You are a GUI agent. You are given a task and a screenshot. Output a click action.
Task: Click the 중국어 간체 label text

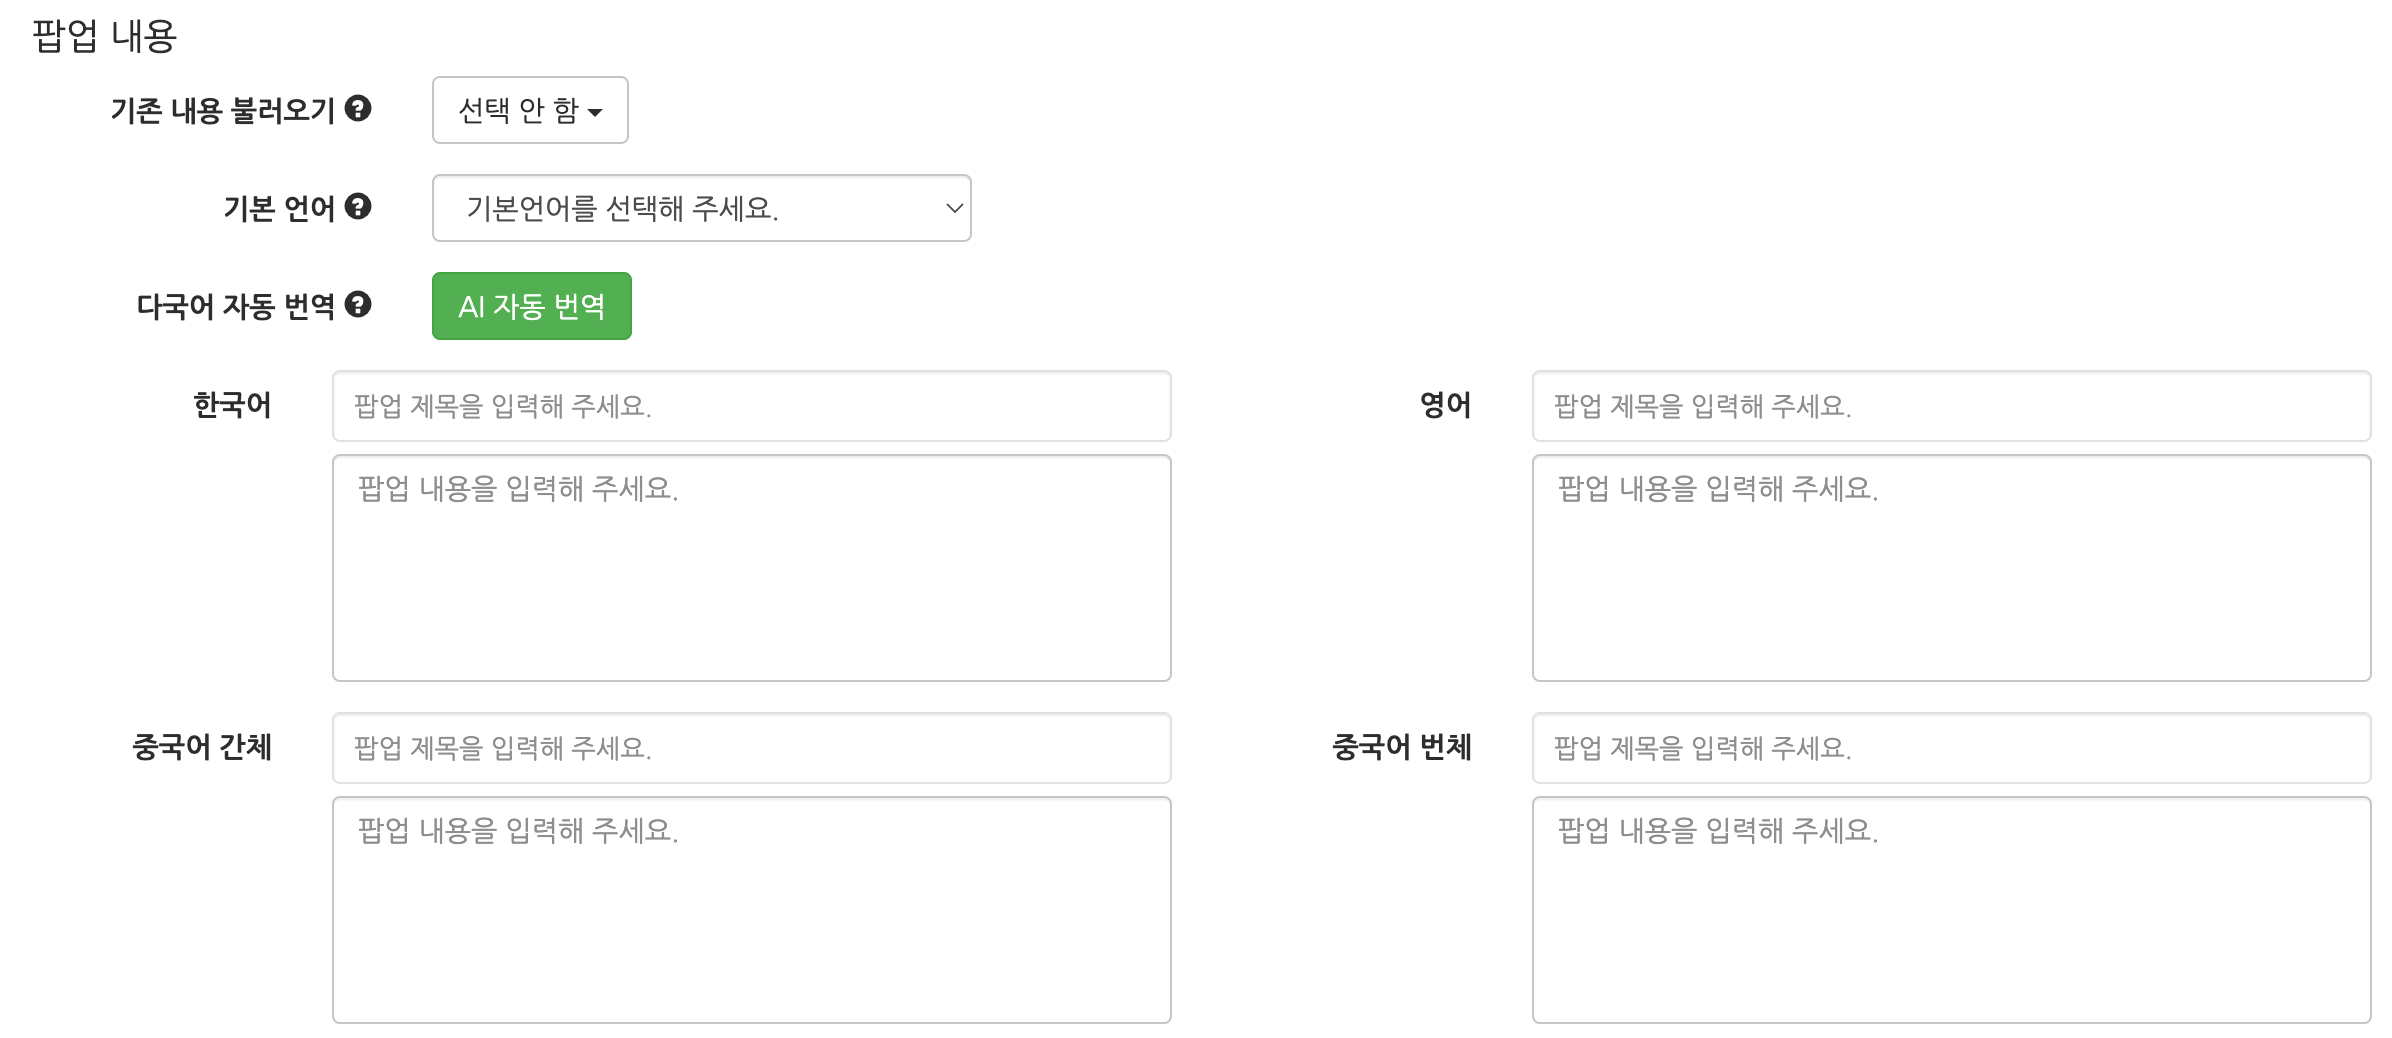tap(202, 747)
